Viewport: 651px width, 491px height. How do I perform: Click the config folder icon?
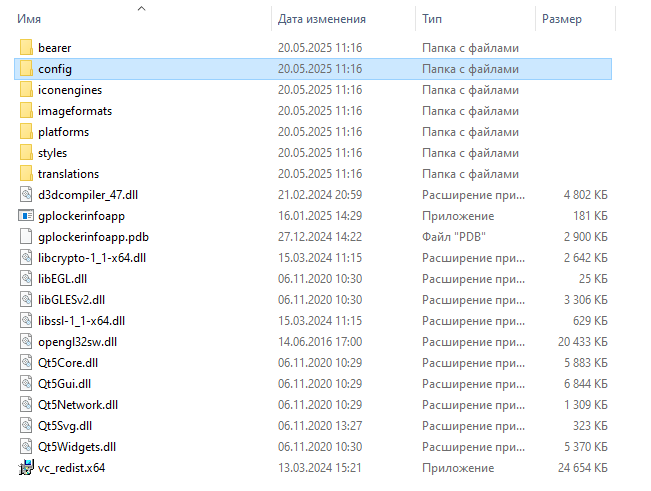[26, 68]
